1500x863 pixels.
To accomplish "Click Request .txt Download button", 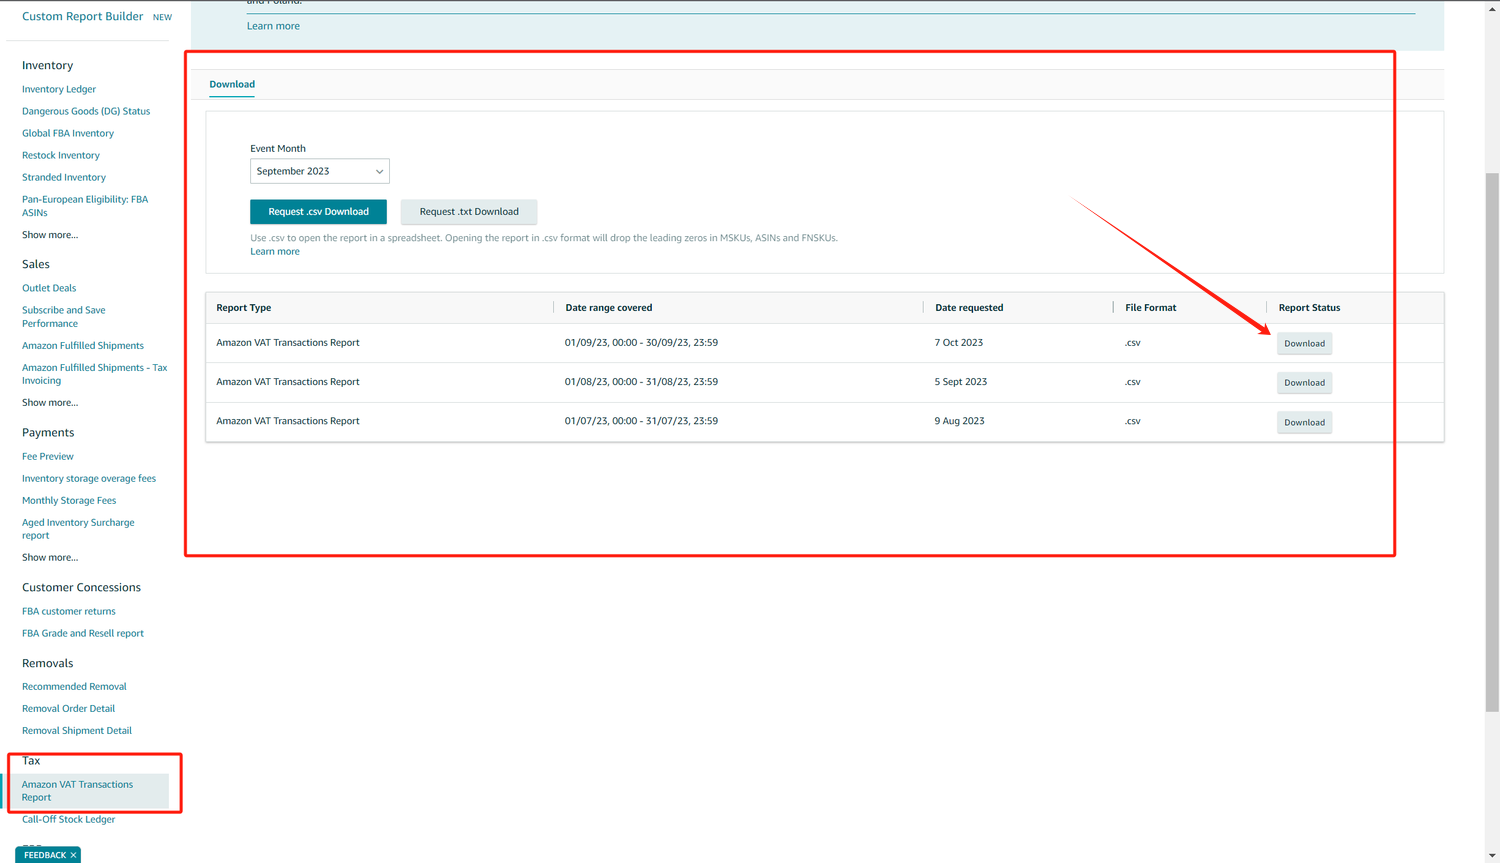I will pos(469,212).
